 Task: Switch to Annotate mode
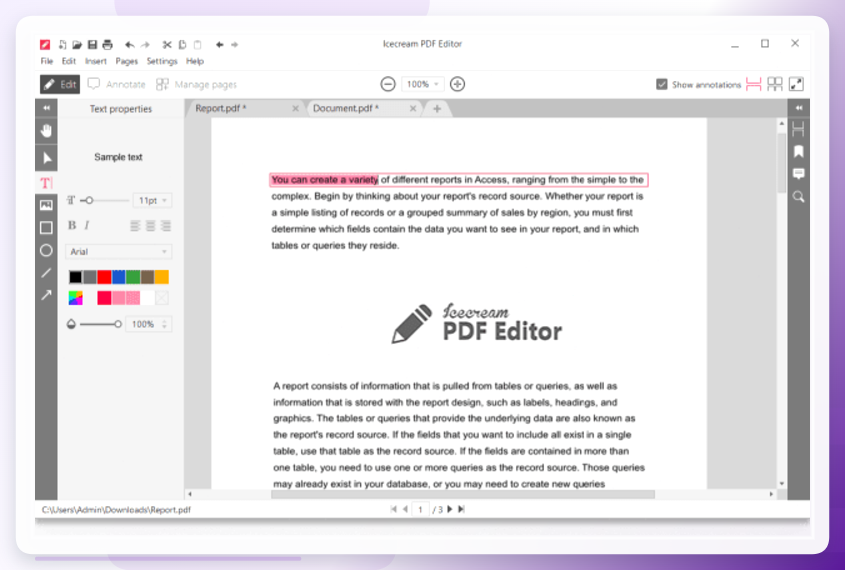(117, 84)
